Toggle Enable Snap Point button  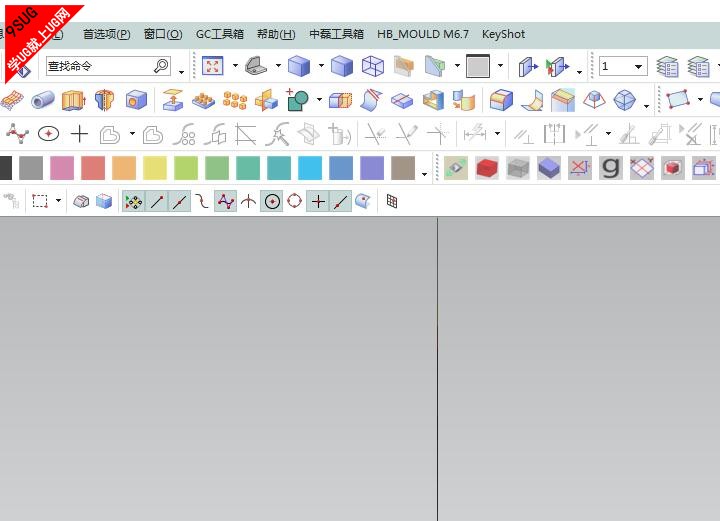(133, 202)
